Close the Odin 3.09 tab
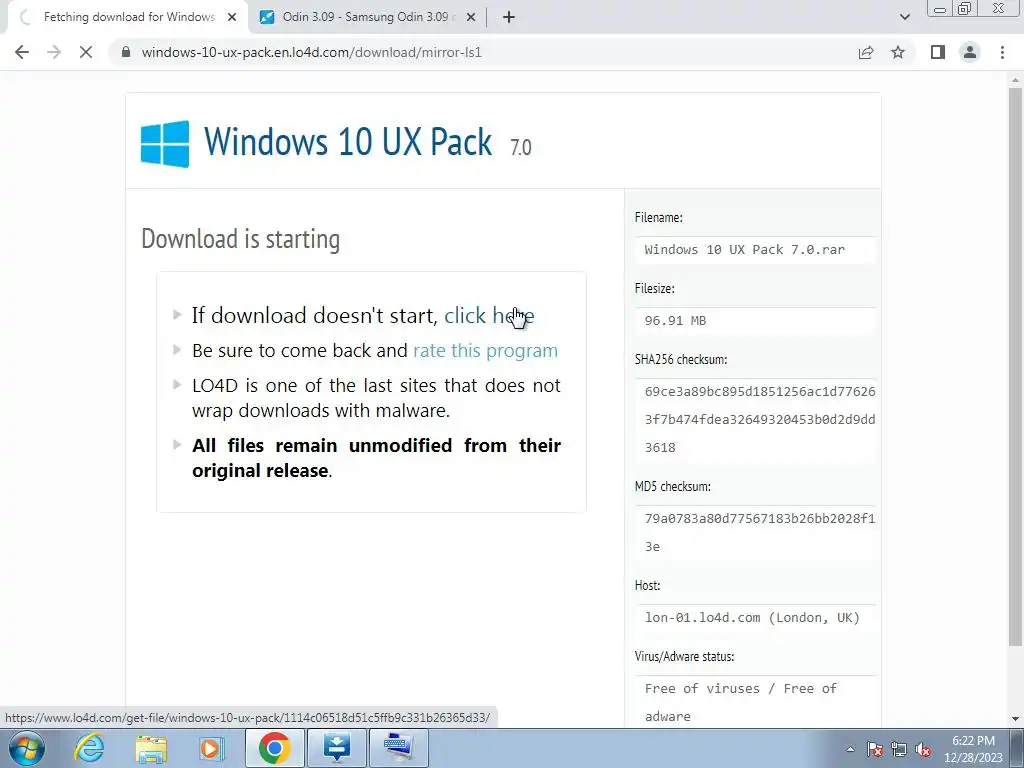Image resolution: width=1024 pixels, height=768 pixels. 471,17
